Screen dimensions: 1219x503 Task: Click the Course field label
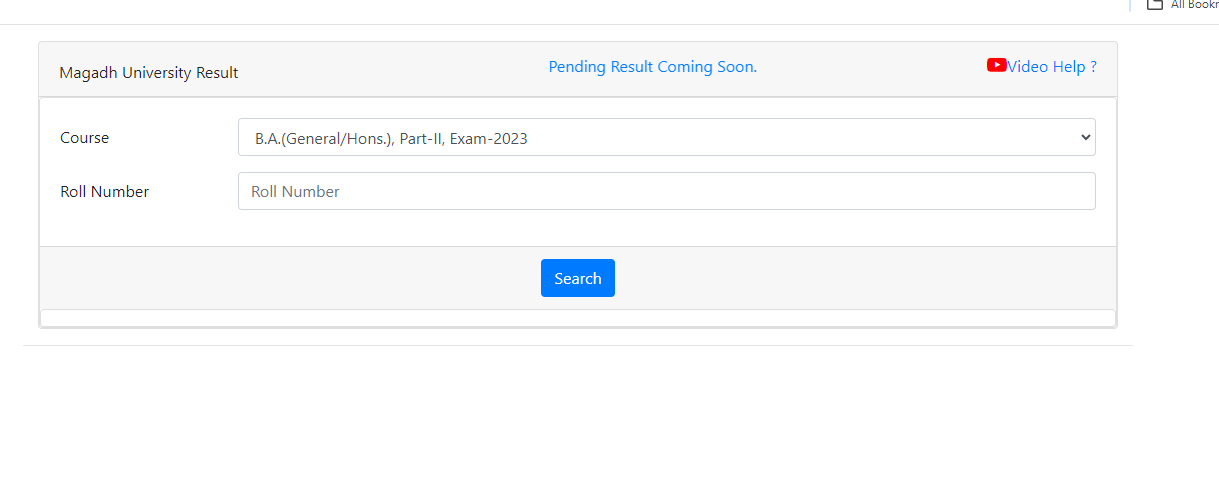85,138
